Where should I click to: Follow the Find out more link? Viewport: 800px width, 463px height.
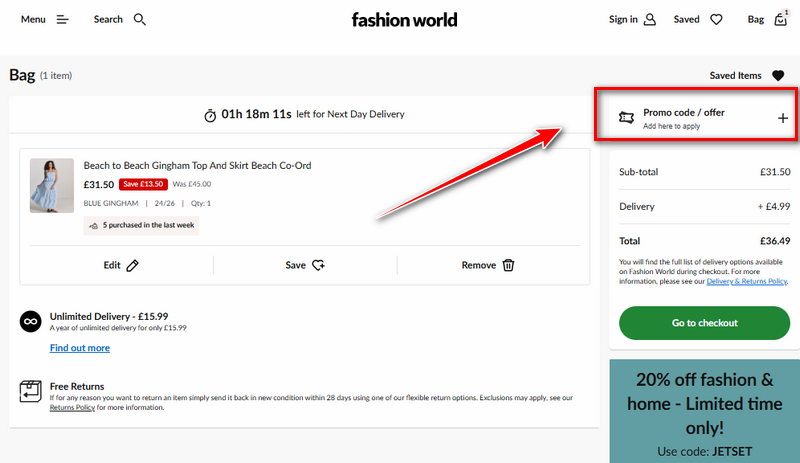click(80, 348)
